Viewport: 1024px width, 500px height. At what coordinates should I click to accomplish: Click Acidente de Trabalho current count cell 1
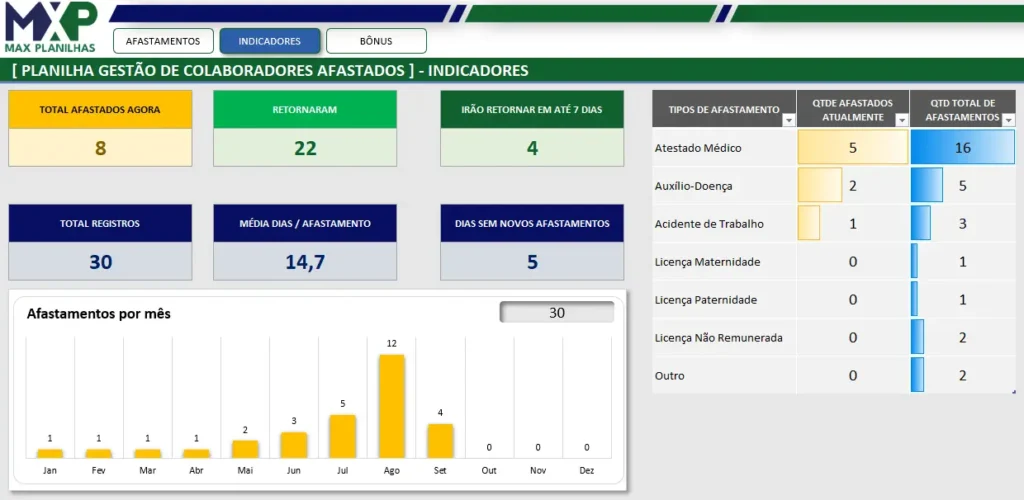pos(853,223)
